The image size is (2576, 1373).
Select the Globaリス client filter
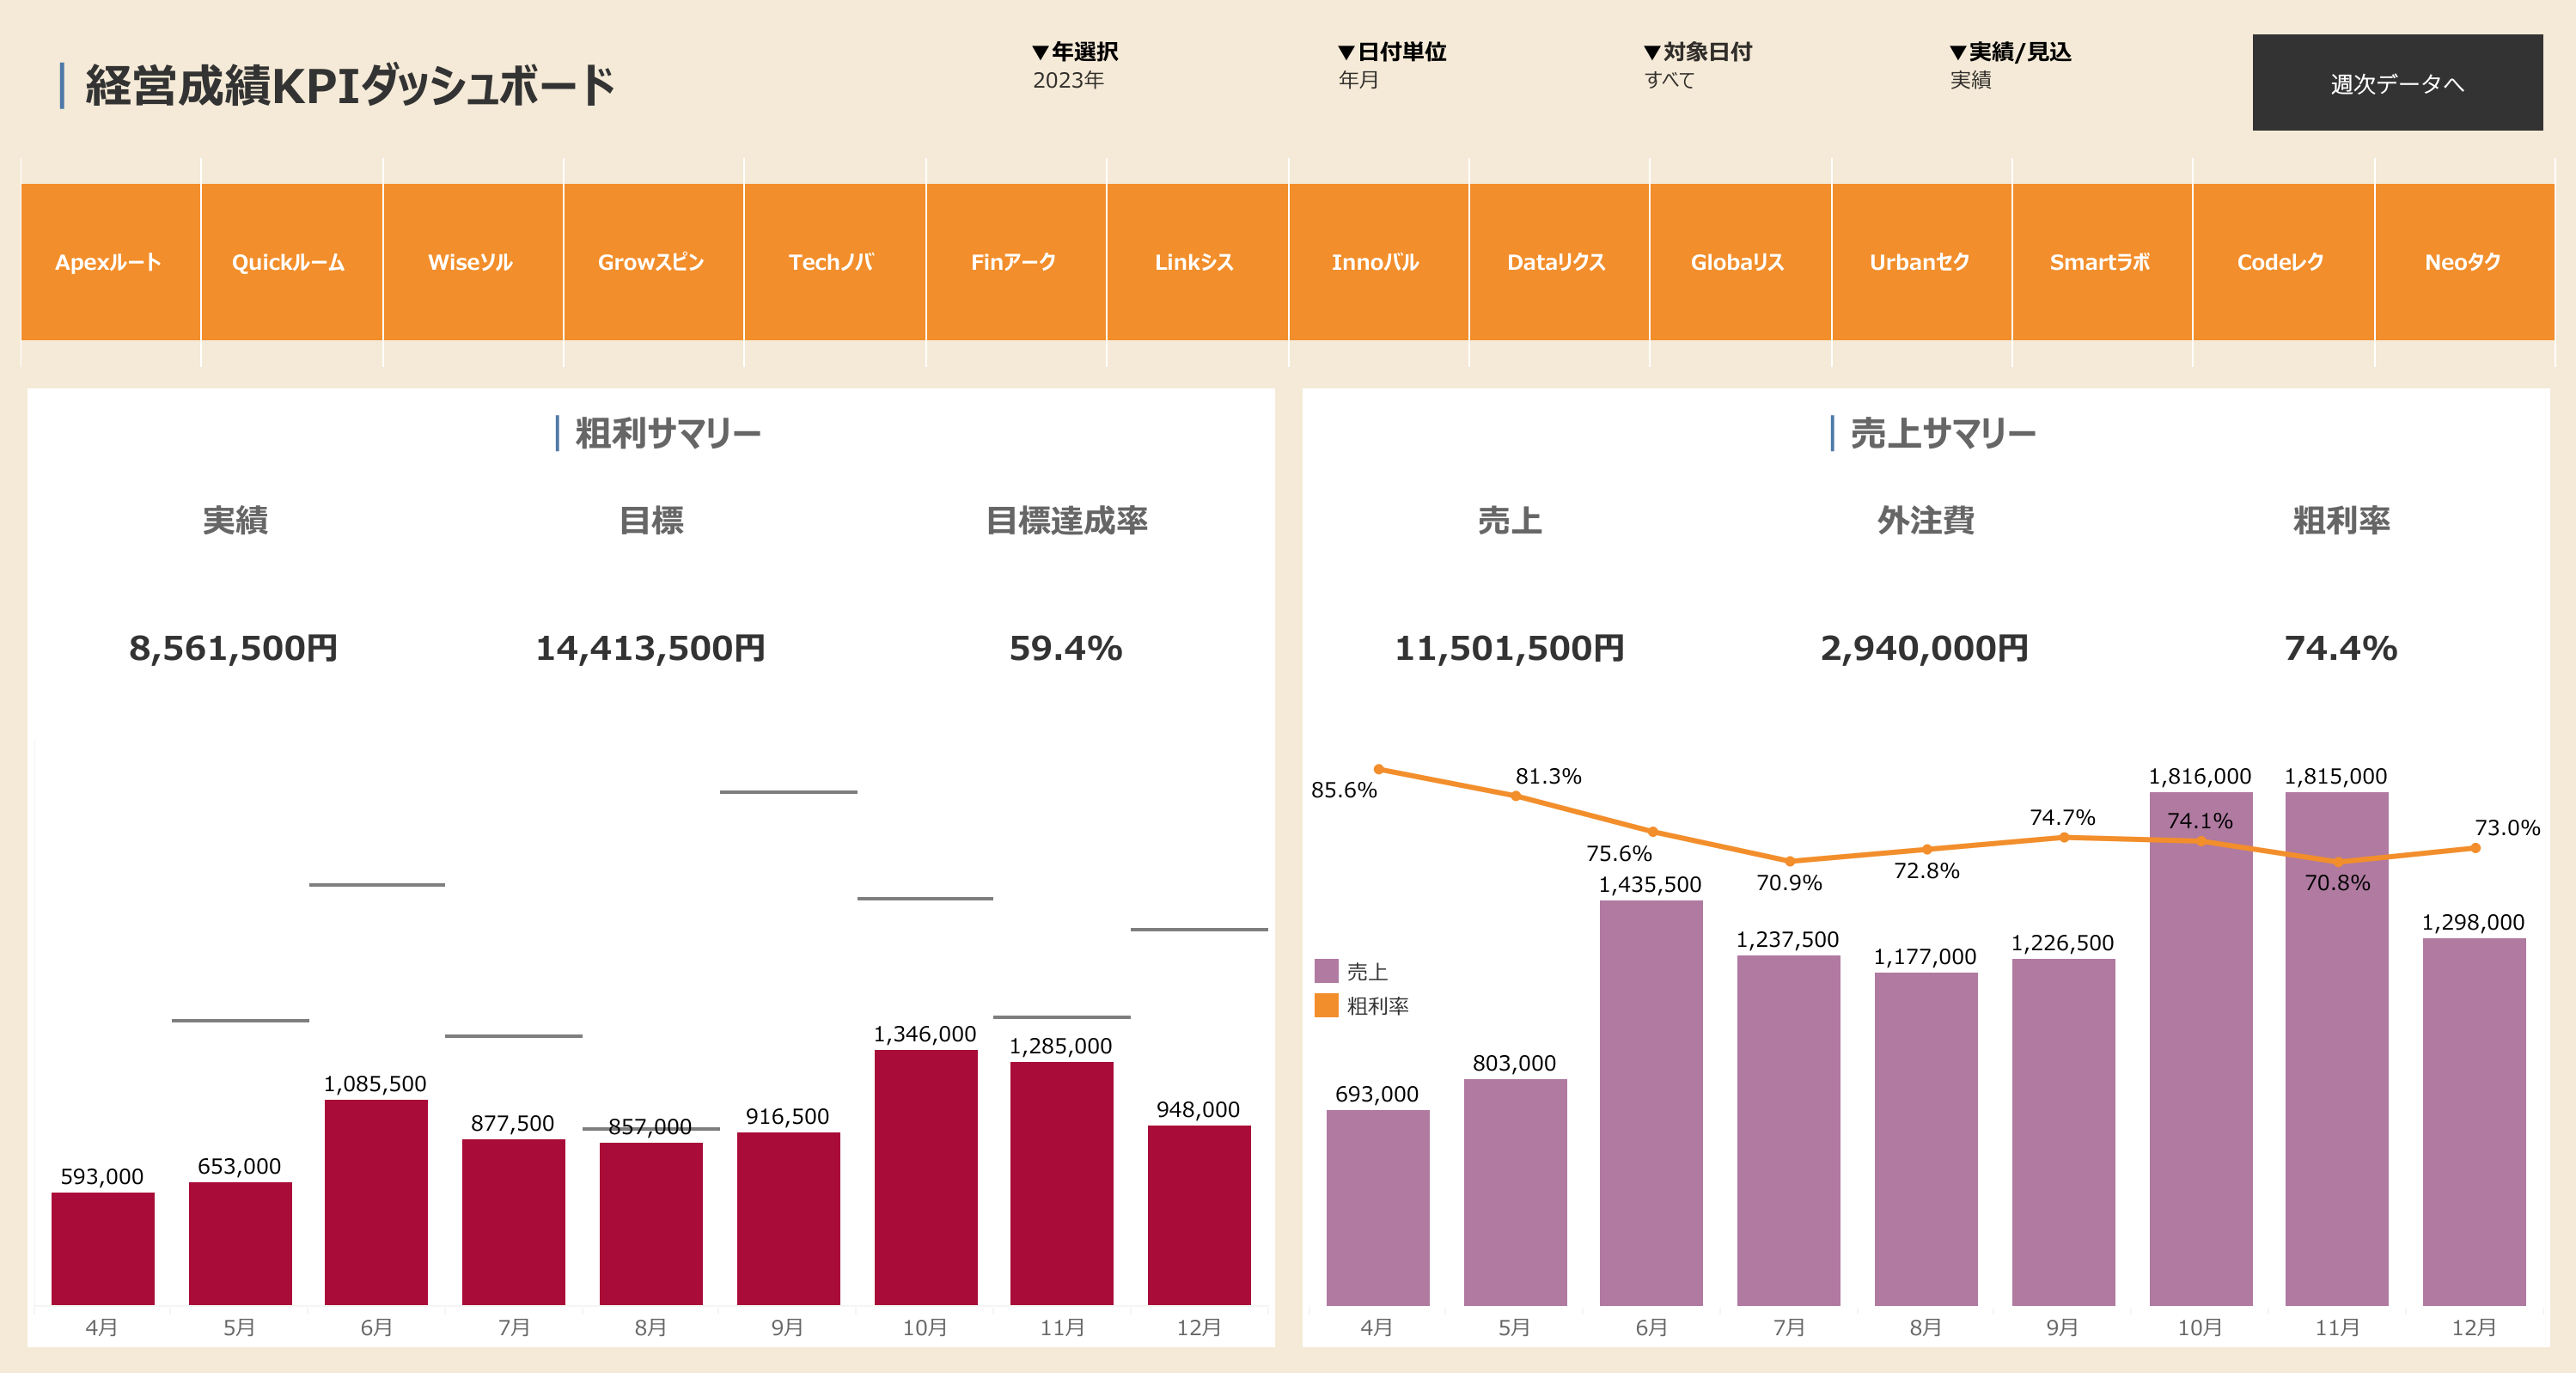(x=1738, y=262)
